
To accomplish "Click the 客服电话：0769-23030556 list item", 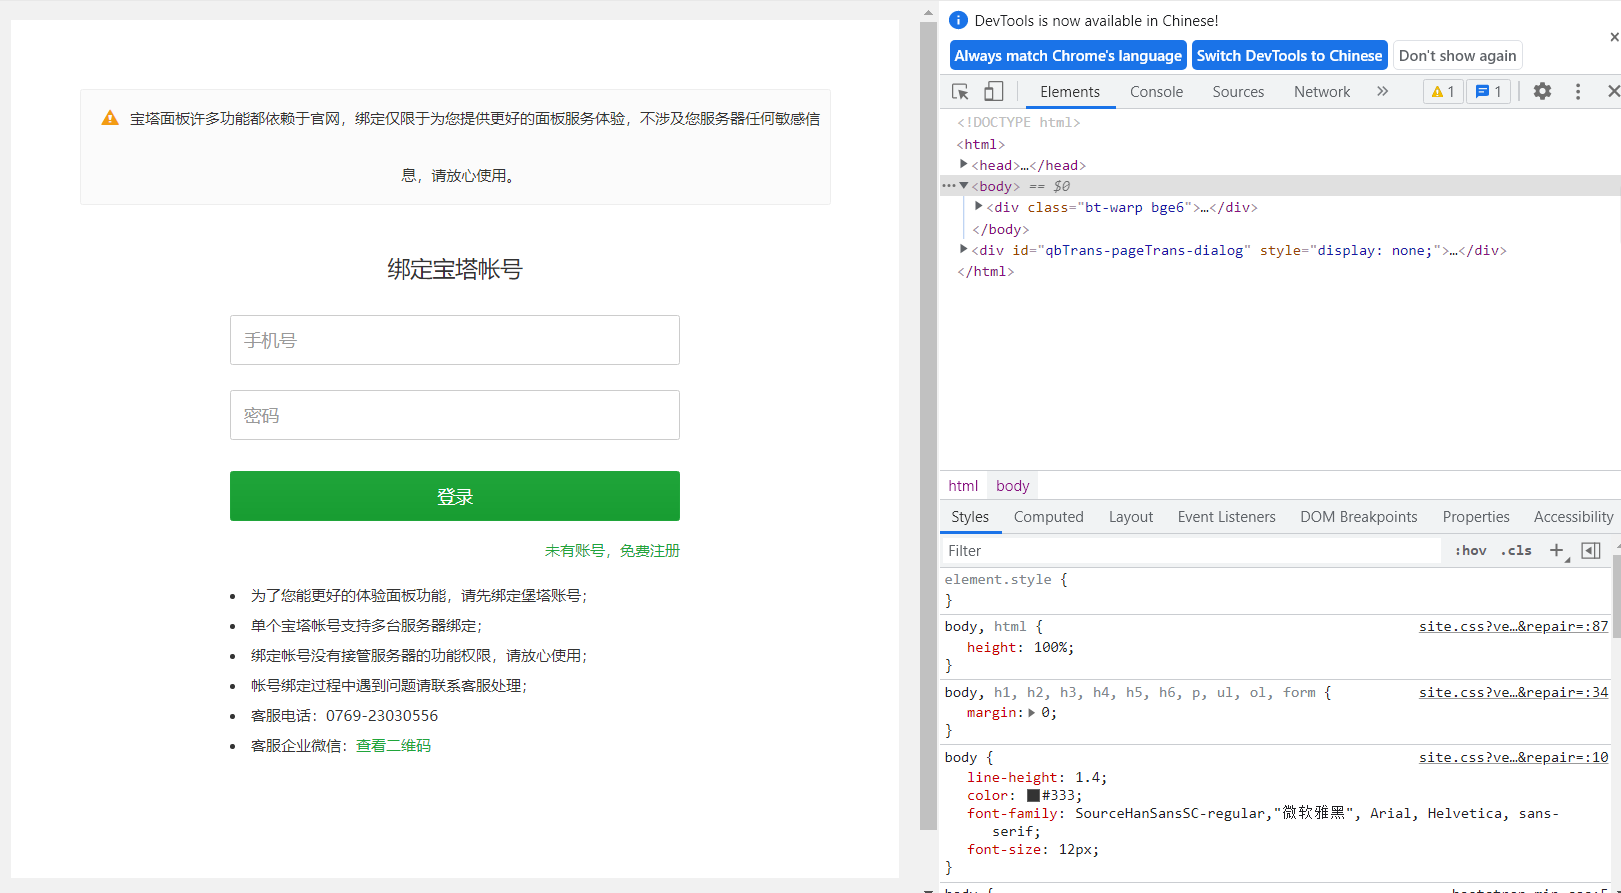I will pos(344,715).
